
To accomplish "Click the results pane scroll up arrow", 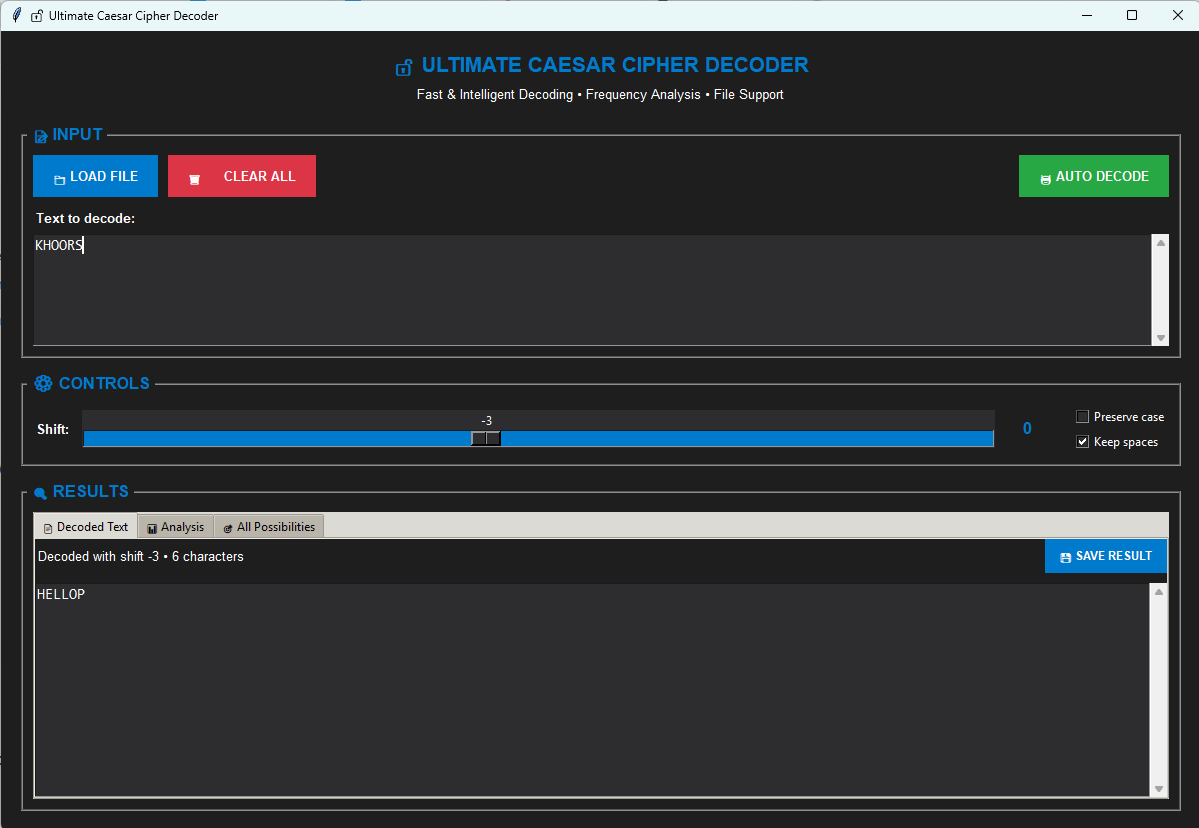I will click(1159, 592).
